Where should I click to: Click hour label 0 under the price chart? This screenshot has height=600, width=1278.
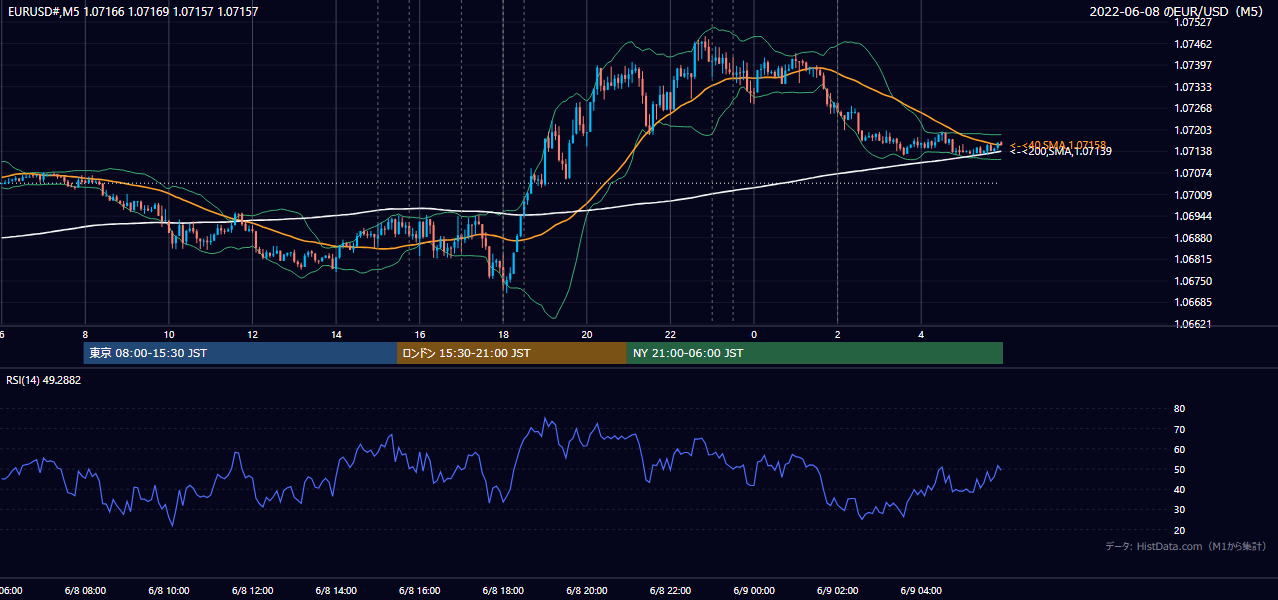[x=754, y=335]
